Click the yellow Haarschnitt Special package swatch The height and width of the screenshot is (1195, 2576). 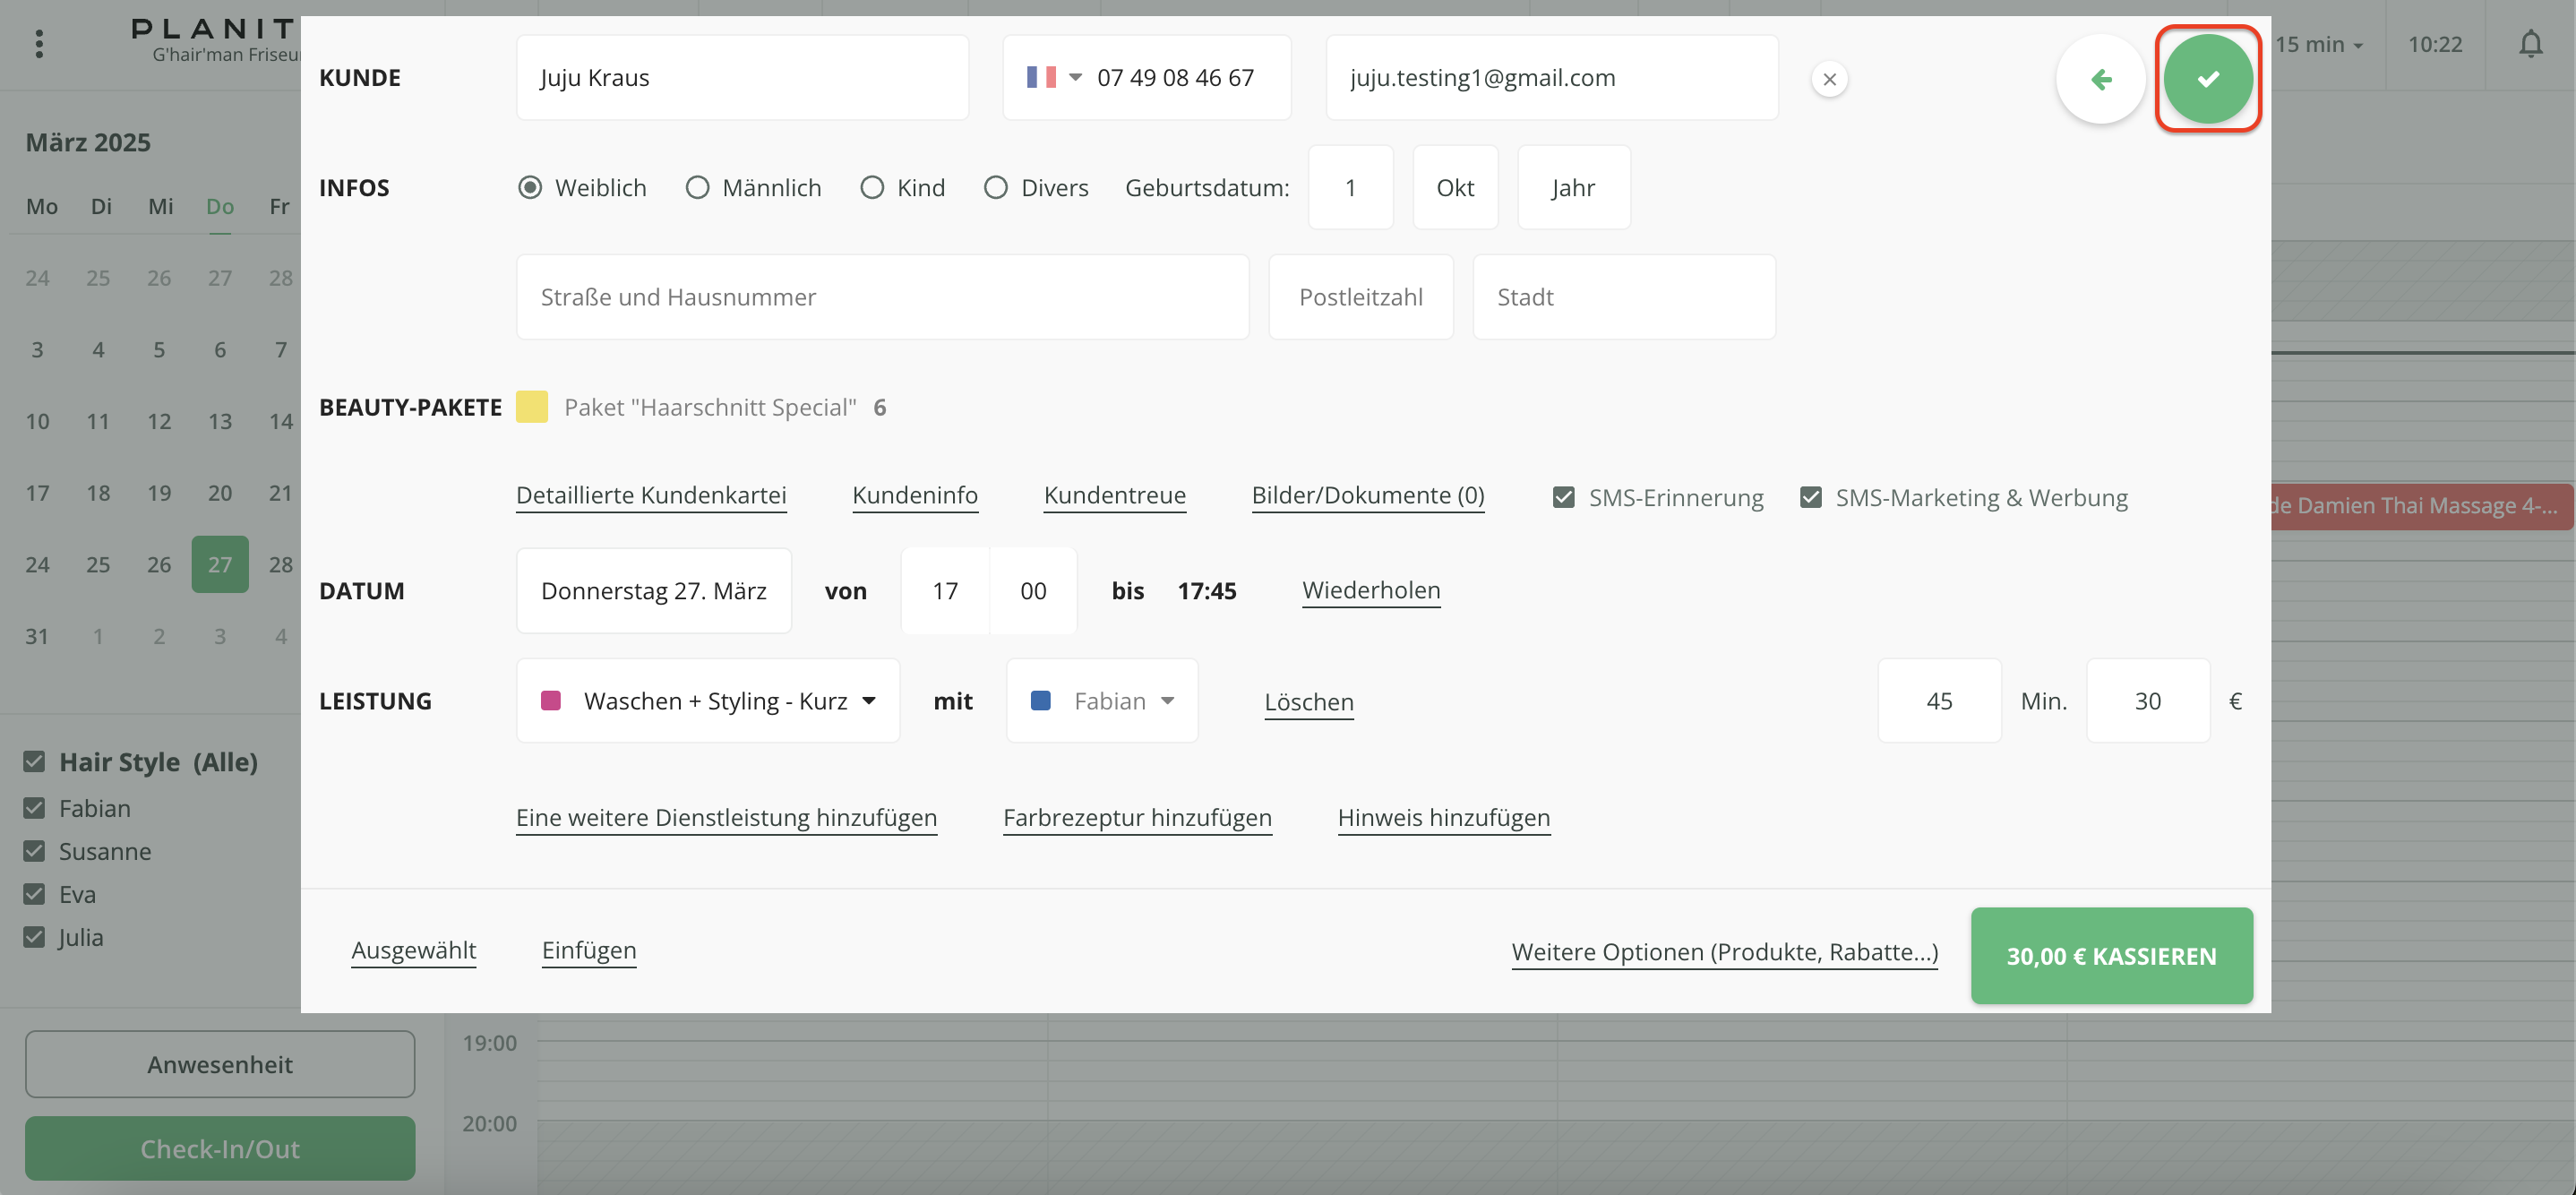[x=532, y=407]
